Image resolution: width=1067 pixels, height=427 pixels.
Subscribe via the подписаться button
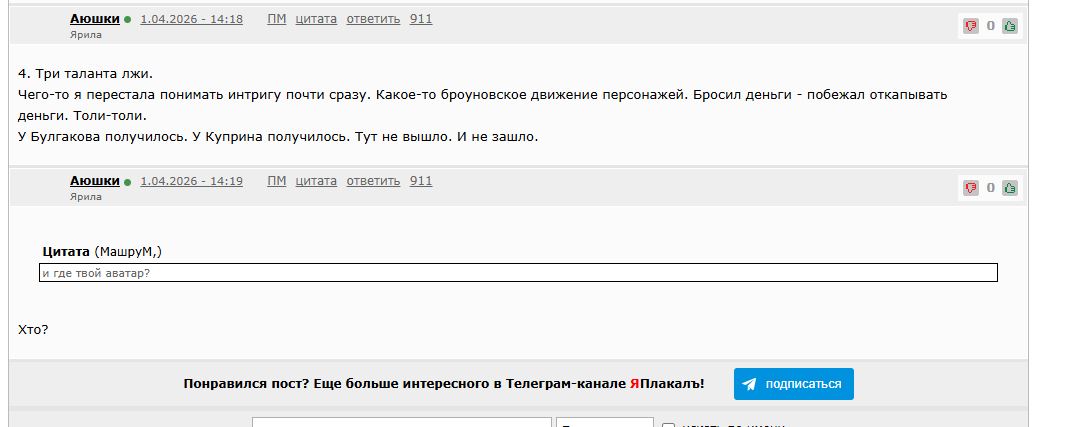[x=793, y=384]
